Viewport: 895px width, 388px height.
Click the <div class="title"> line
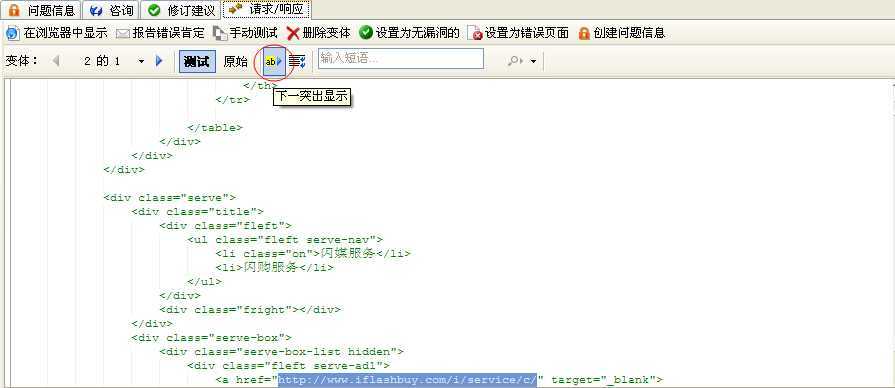point(197,212)
